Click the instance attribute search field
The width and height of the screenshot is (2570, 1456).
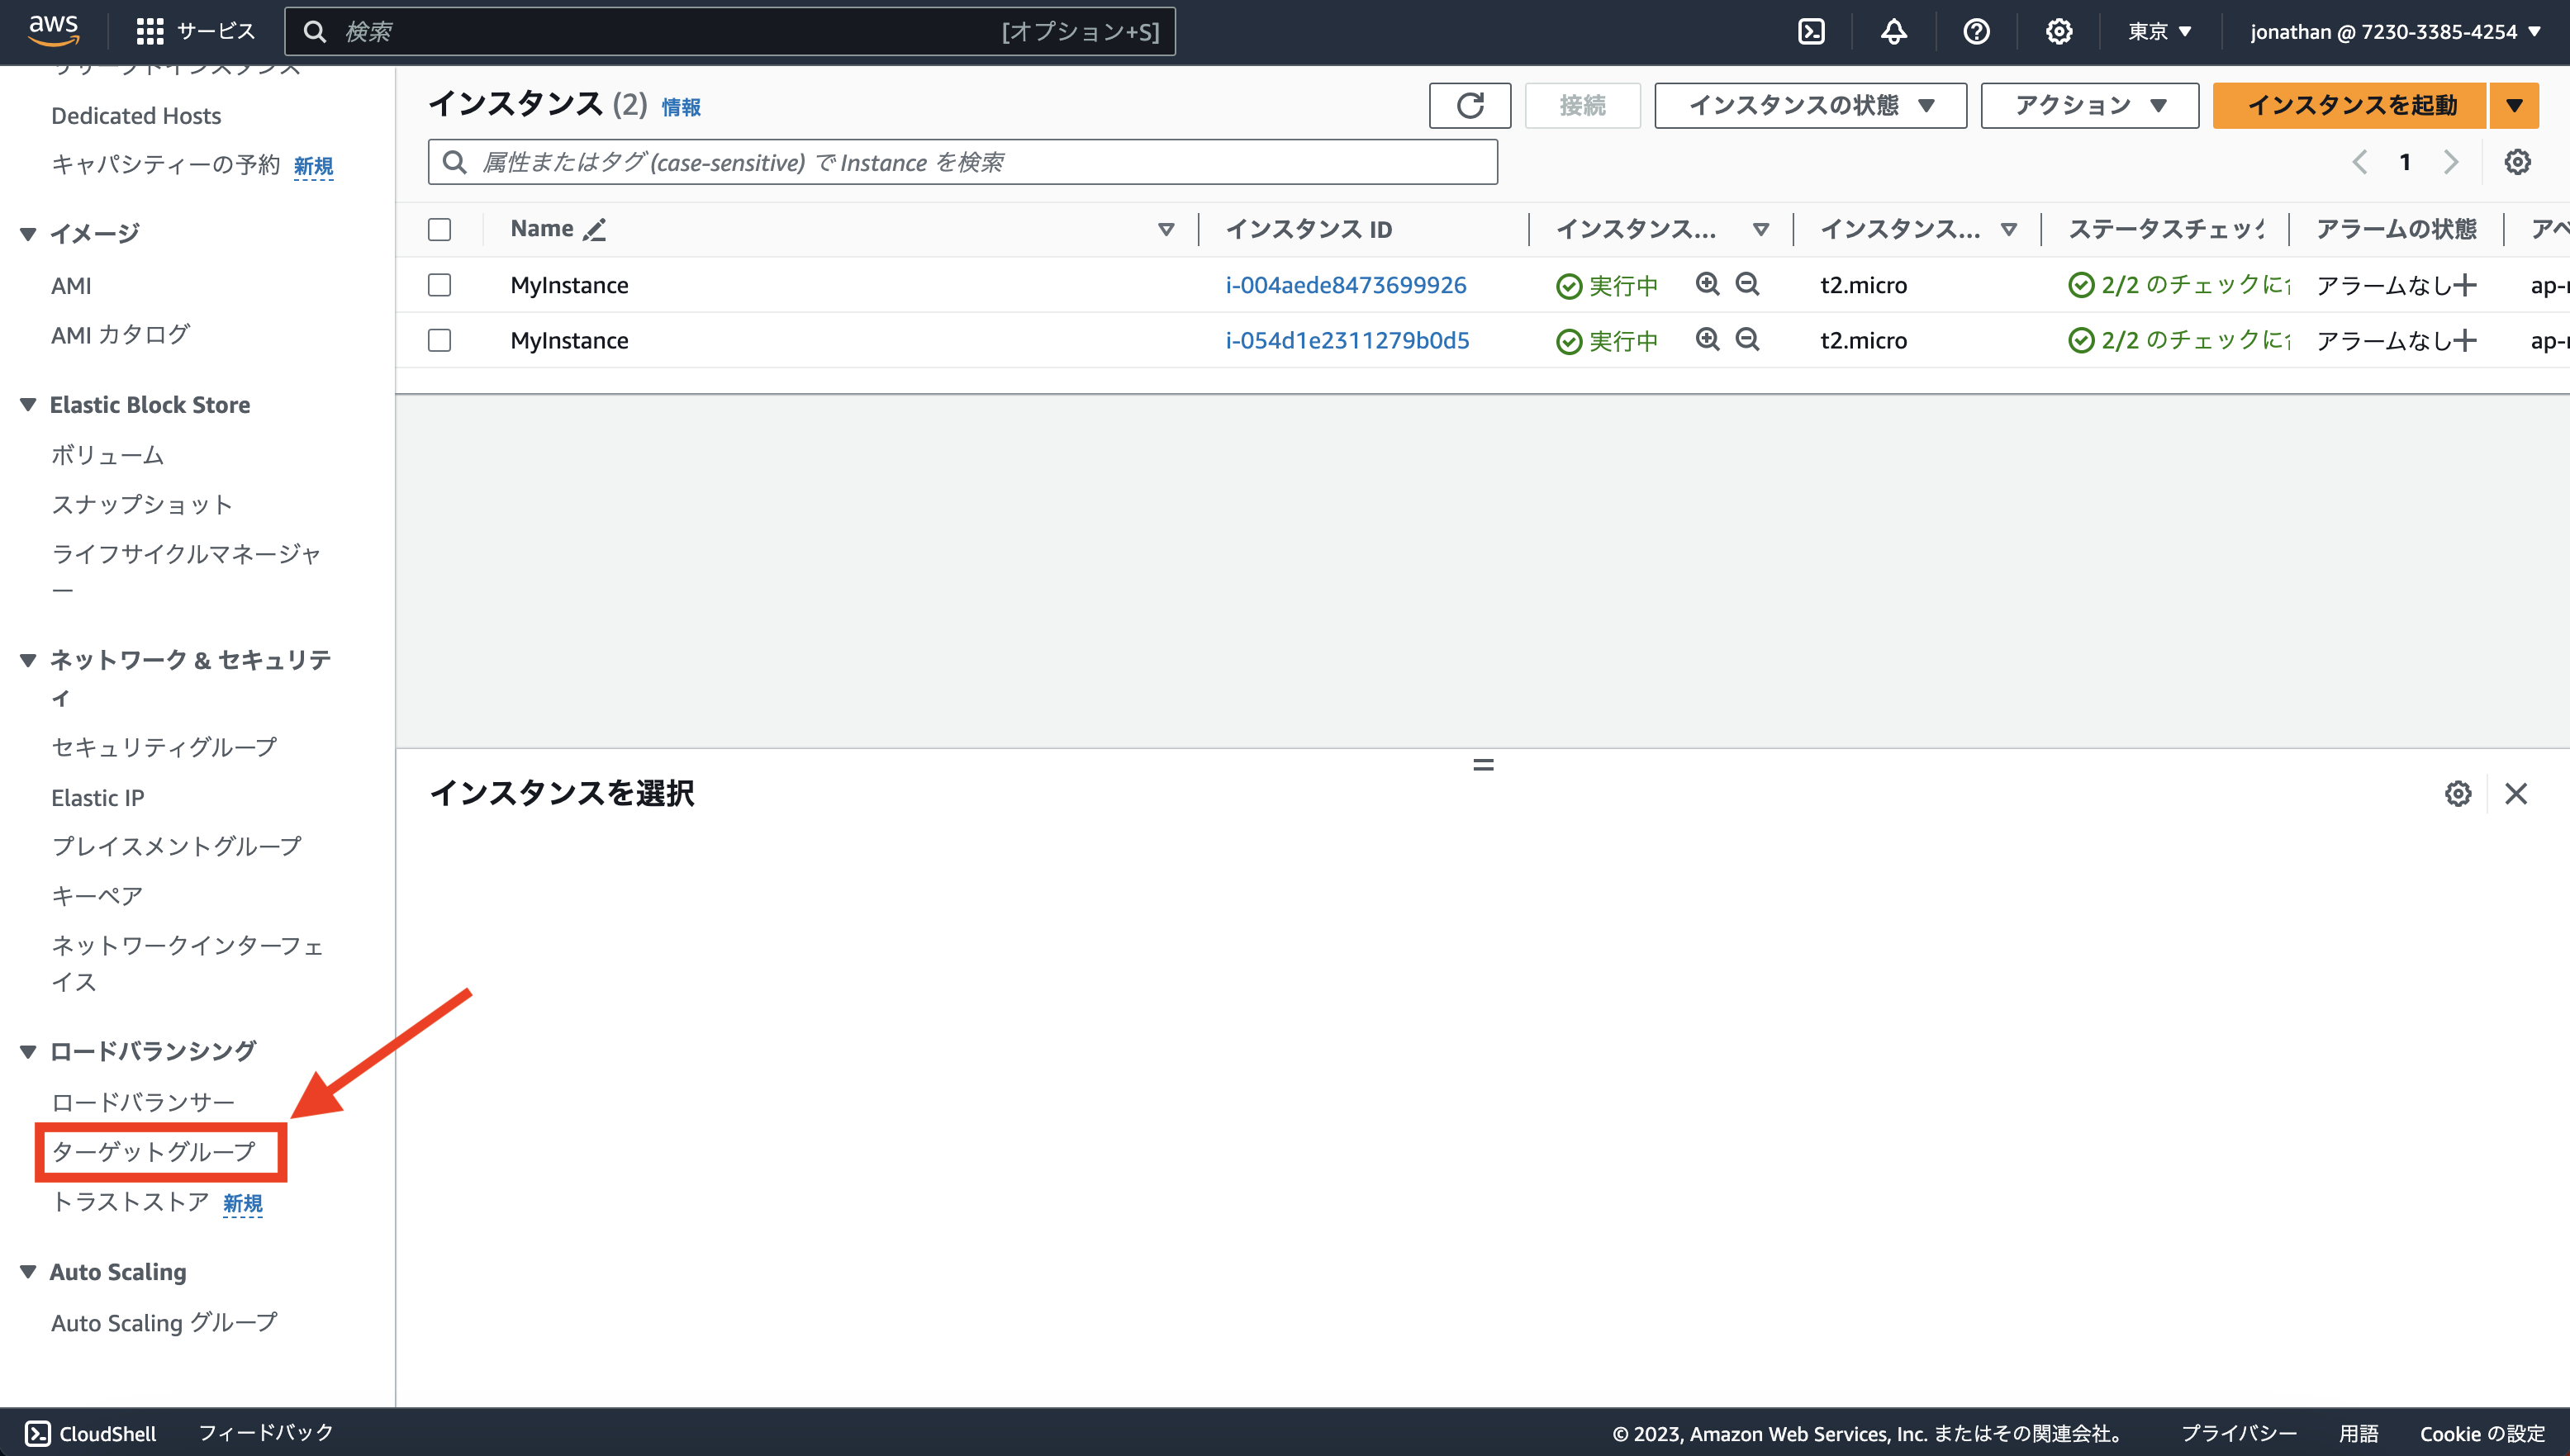tap(960, 161)
